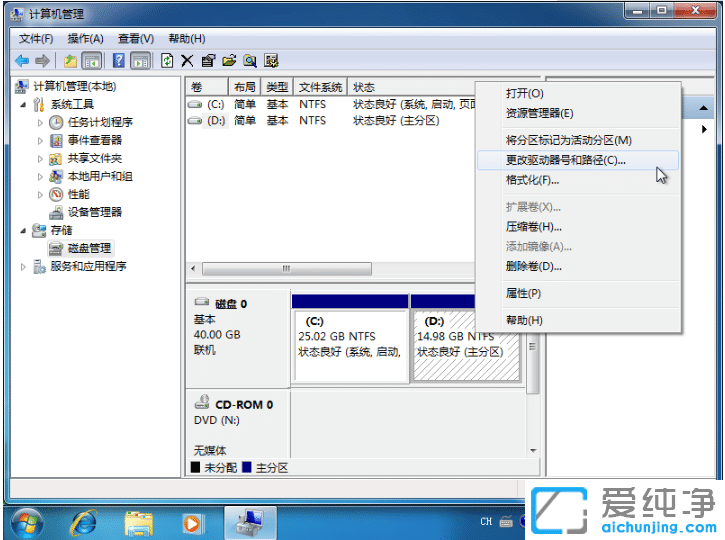The height and width of the screenshot is (540, 725).
Task: Open the blue Help question-mark icon
Action: coord(119,61)
